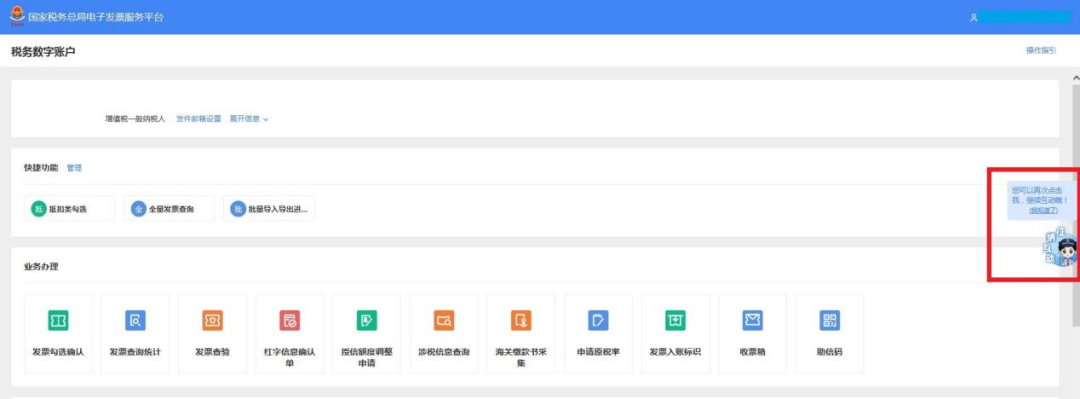Open 批量导入导出进... quick function shortcut
The width and height of the screenshot is (1080, 399).
(x=269, y=208)
